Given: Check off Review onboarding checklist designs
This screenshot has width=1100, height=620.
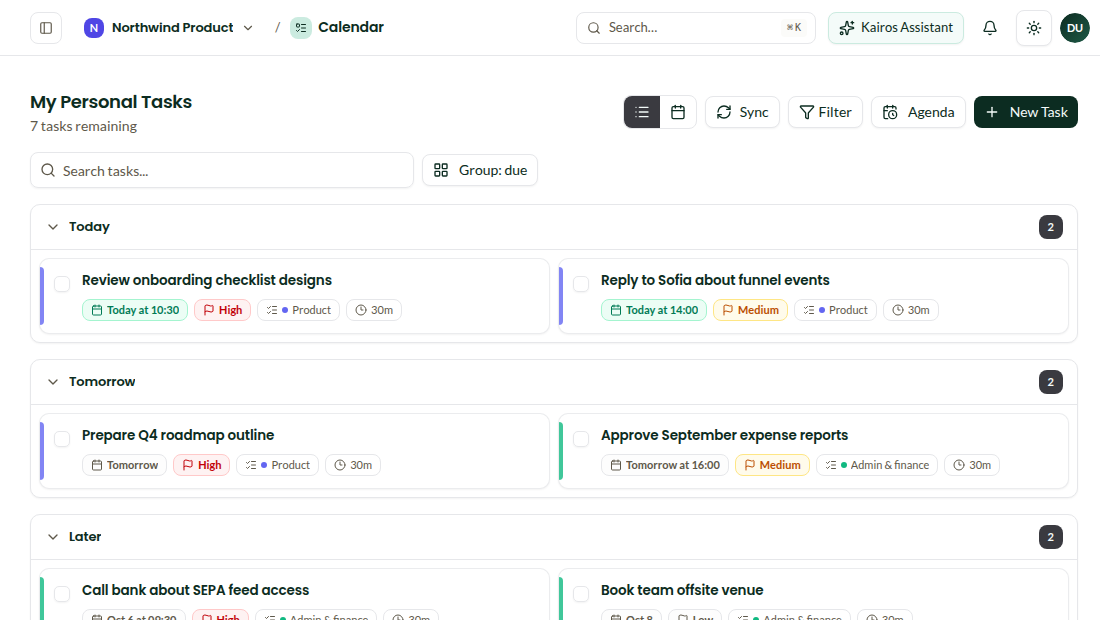Looking at the screenshot, I should (x=62, y=284).
